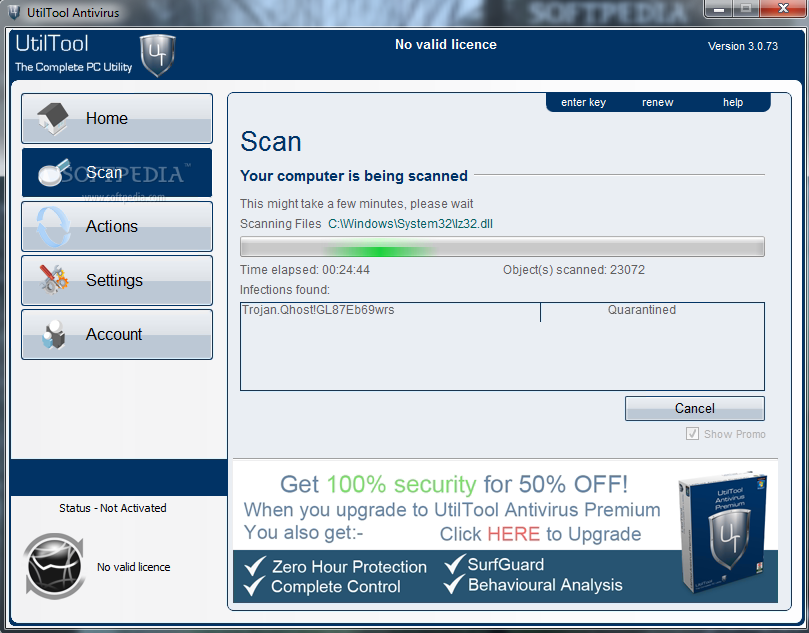809x633 pixels.
Task: Cancel the running scan
Action: pyautogui.click(x=694, y=409)
